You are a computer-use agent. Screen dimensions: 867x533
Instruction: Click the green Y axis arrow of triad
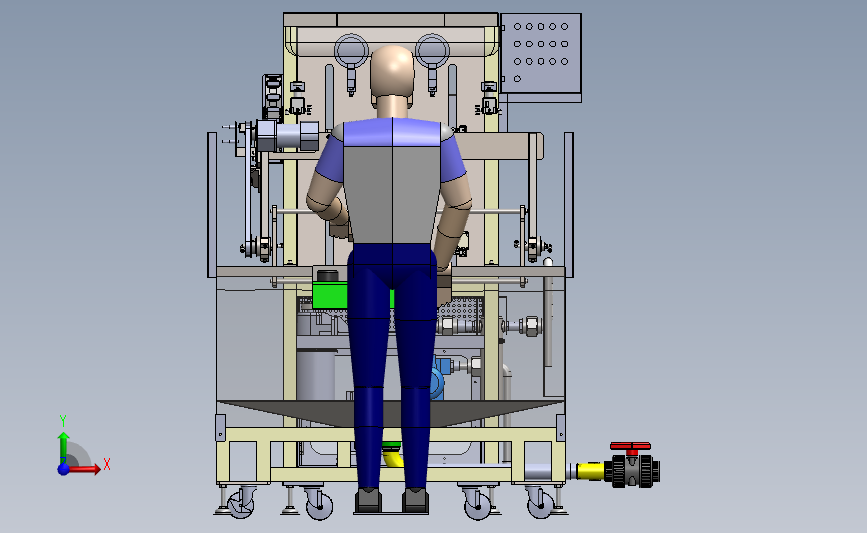(64, 448)
